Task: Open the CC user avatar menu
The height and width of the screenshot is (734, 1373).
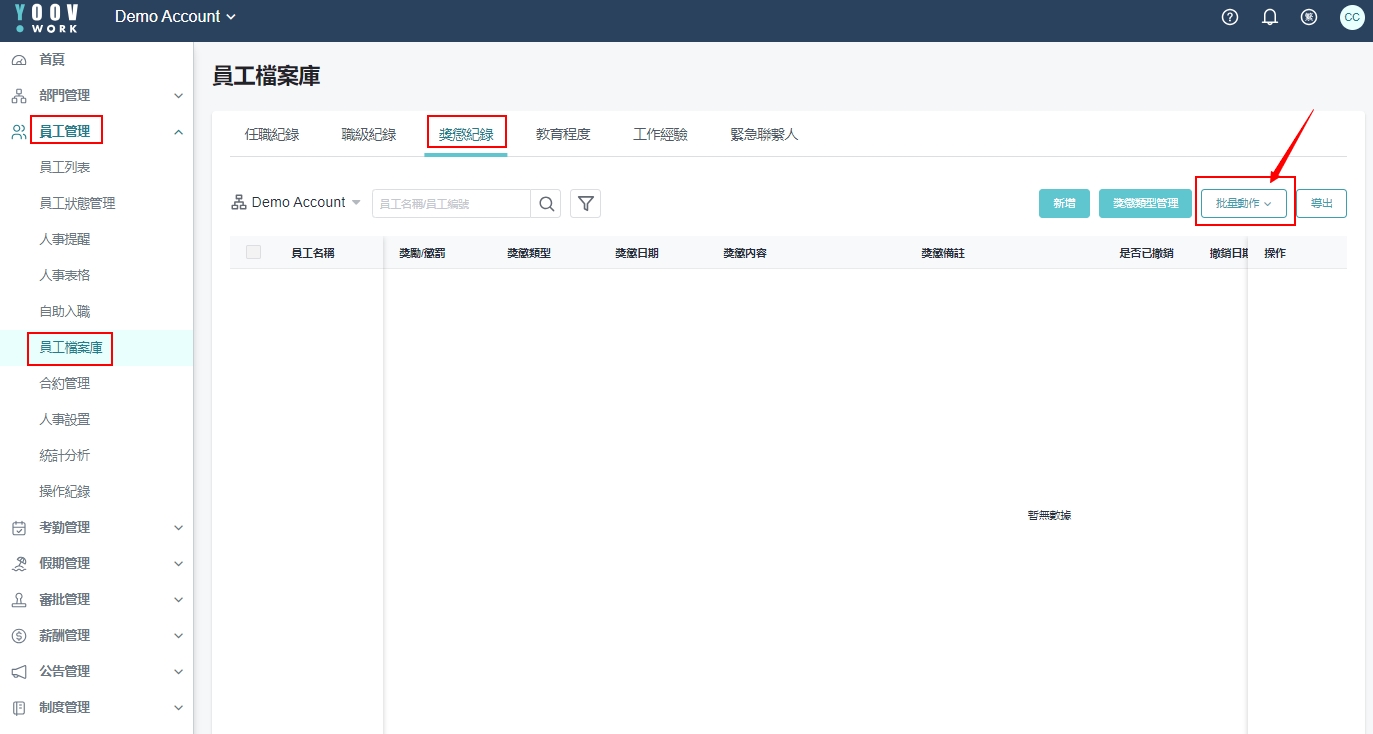Action: (1351, 17)
